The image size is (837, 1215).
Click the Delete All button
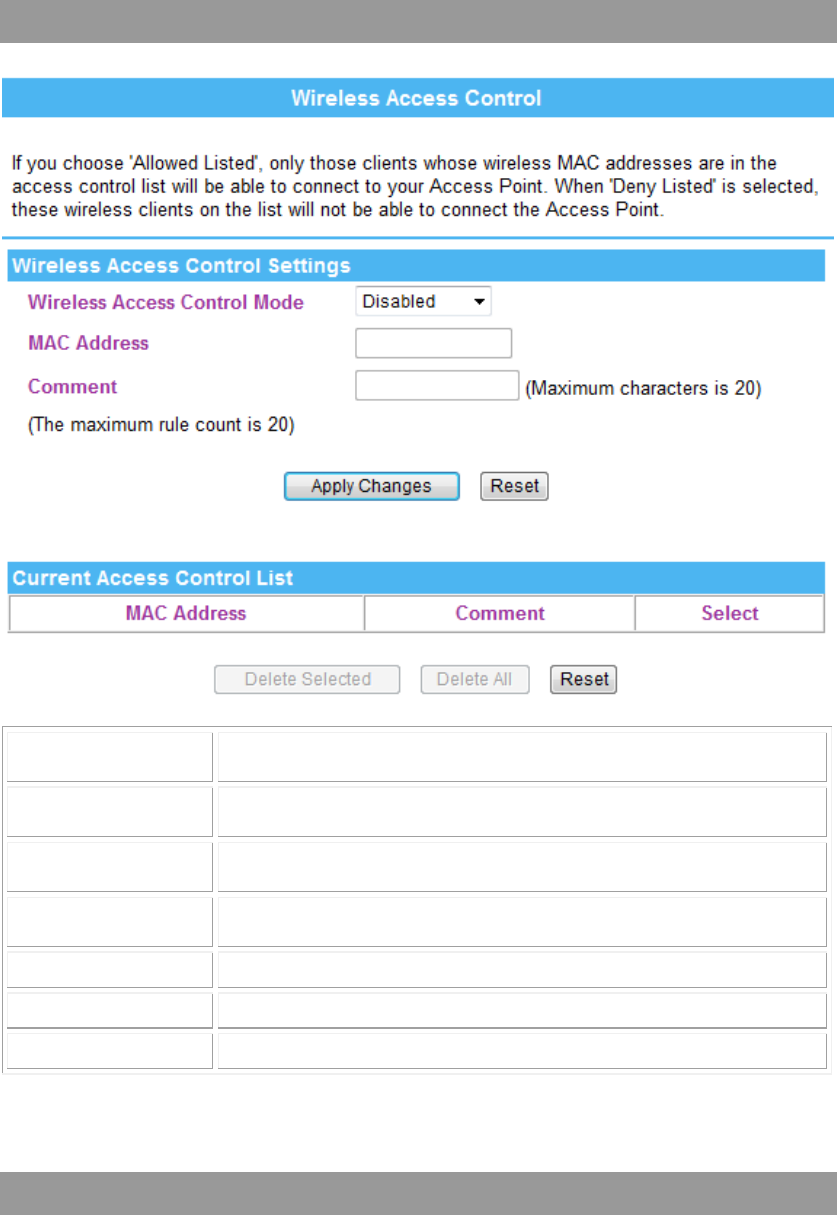click(x=475, y=679)
